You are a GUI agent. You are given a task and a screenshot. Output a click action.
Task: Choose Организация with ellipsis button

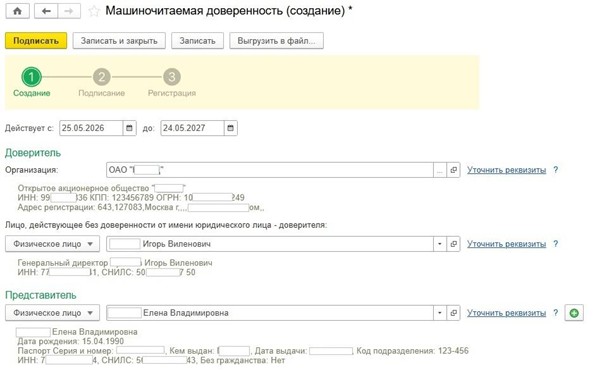point(440,170)
